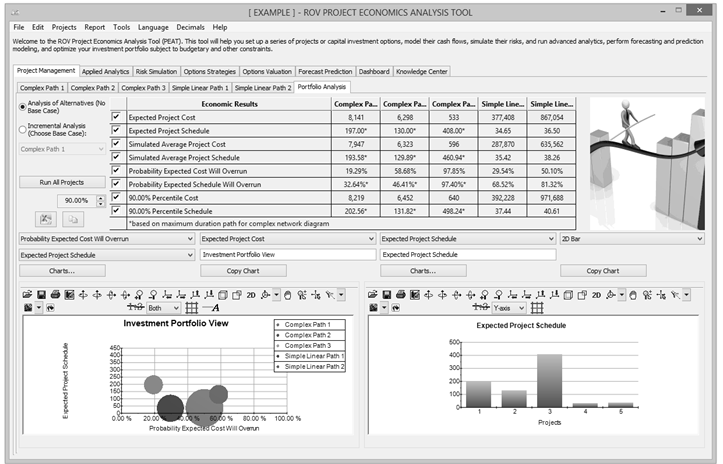Click the 90.00% percentile spinner arrows
Screen dimensions: 723x464
click(101, 201)
